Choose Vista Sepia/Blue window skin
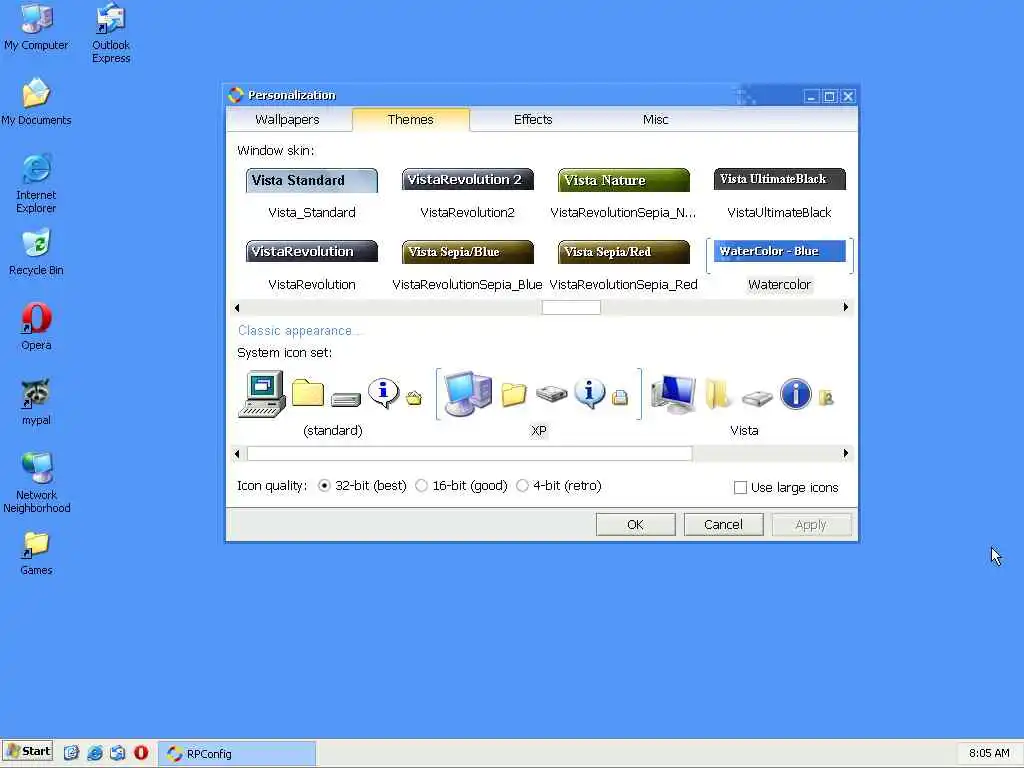The width and height of the screenshot is (1024, 768). [x=468, y=266]
